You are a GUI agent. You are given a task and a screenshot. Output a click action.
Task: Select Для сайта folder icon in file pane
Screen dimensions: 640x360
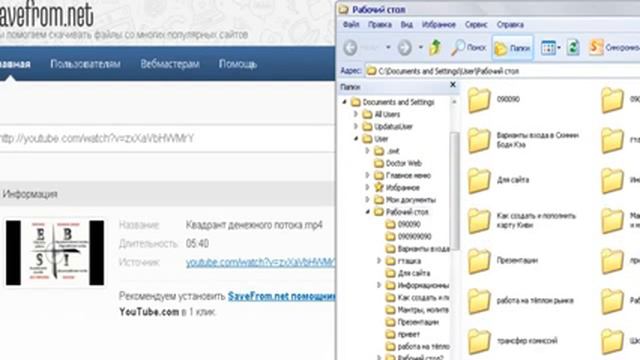pos(479,180)
